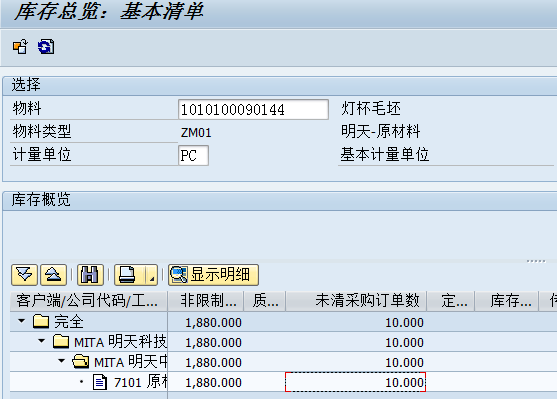Screen dimensions: 557x399
Task: Select highlighted 10.000 cell in 7101 row
Action: (x=355, y=382)
